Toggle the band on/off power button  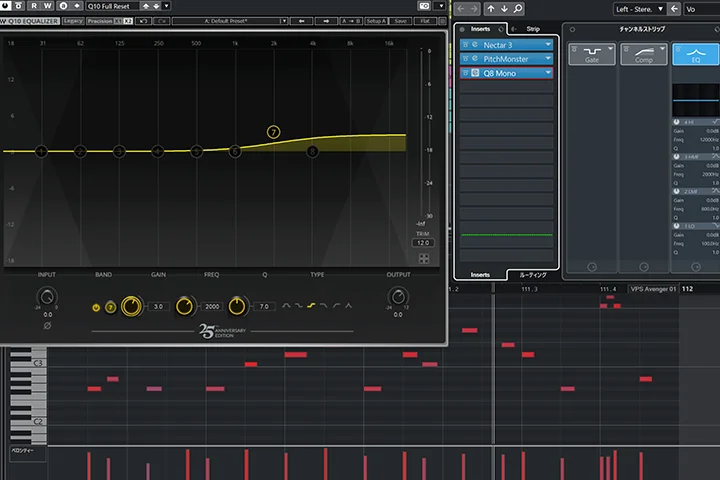[x=96, y=307]
